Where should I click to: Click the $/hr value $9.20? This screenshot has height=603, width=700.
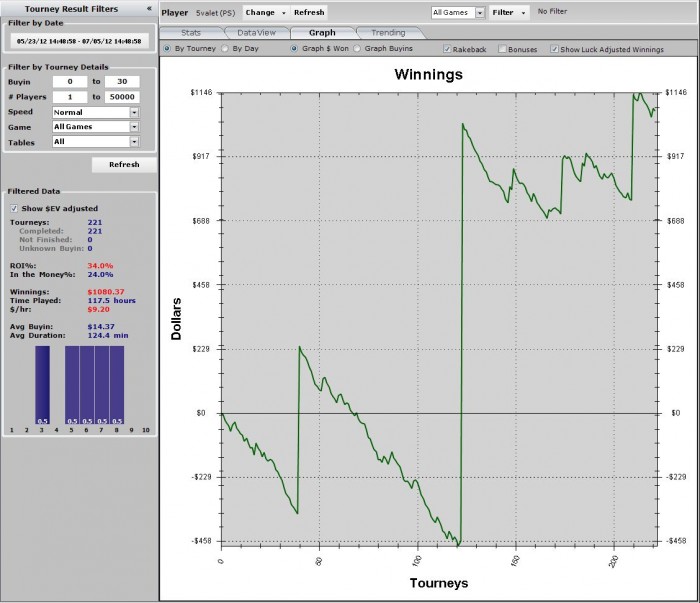click(x=98, y=309)
